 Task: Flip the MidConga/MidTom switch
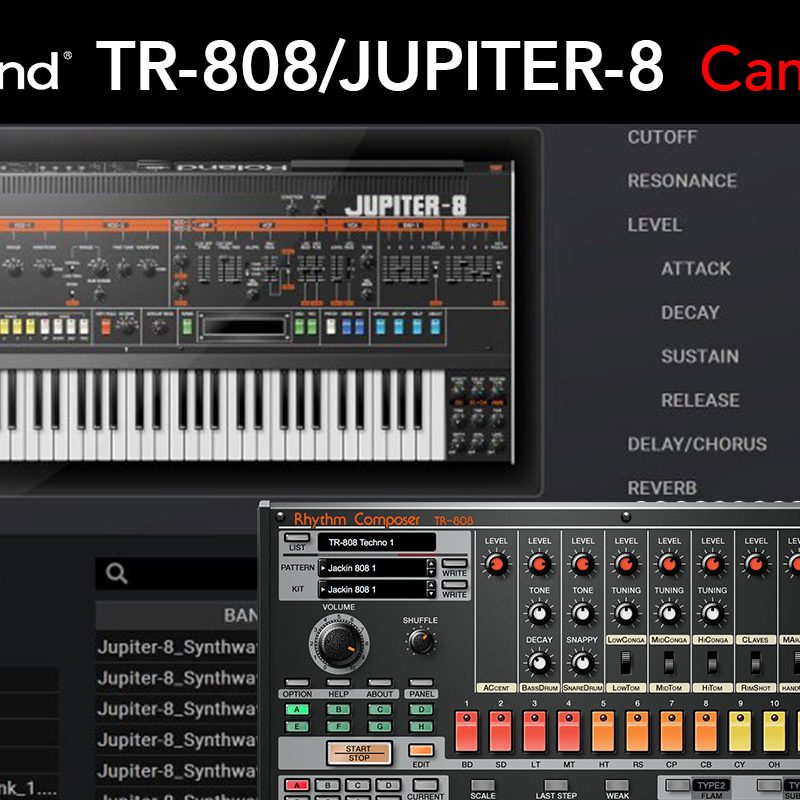click(x=669, y=663)
